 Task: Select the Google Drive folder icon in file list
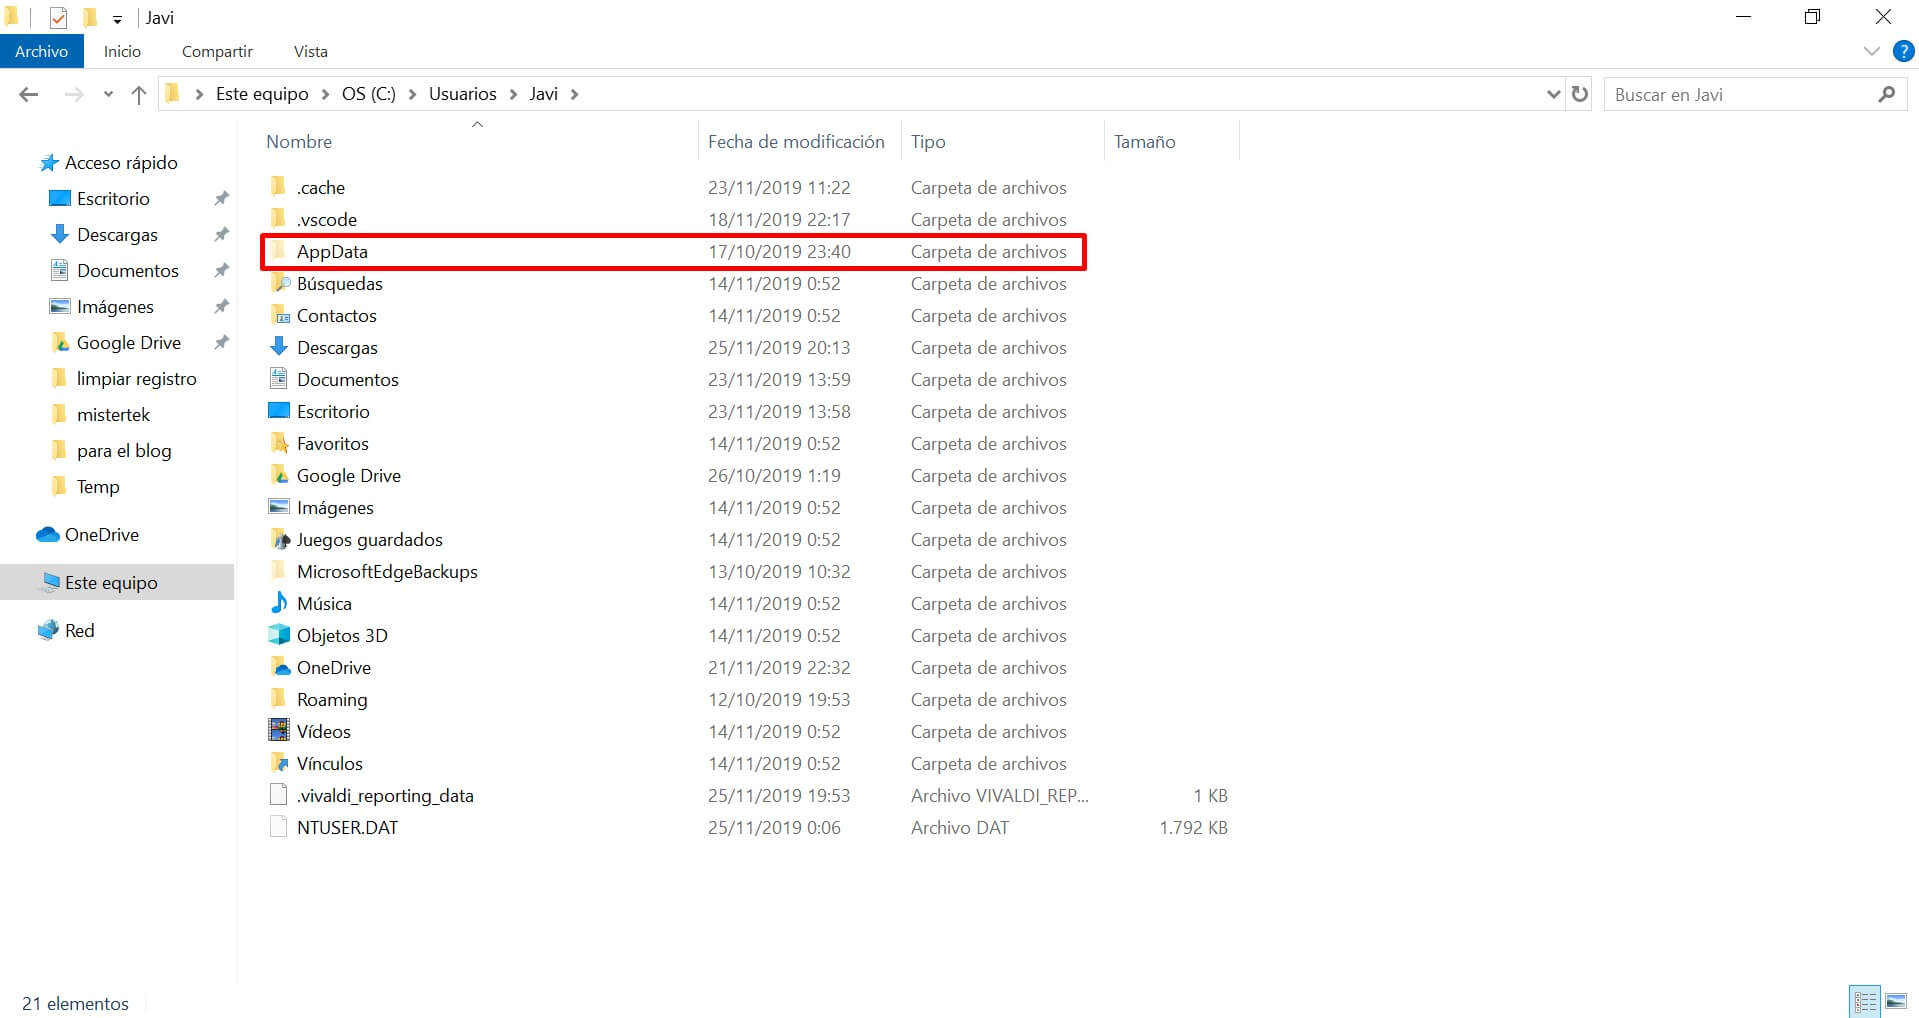(279, 474)
